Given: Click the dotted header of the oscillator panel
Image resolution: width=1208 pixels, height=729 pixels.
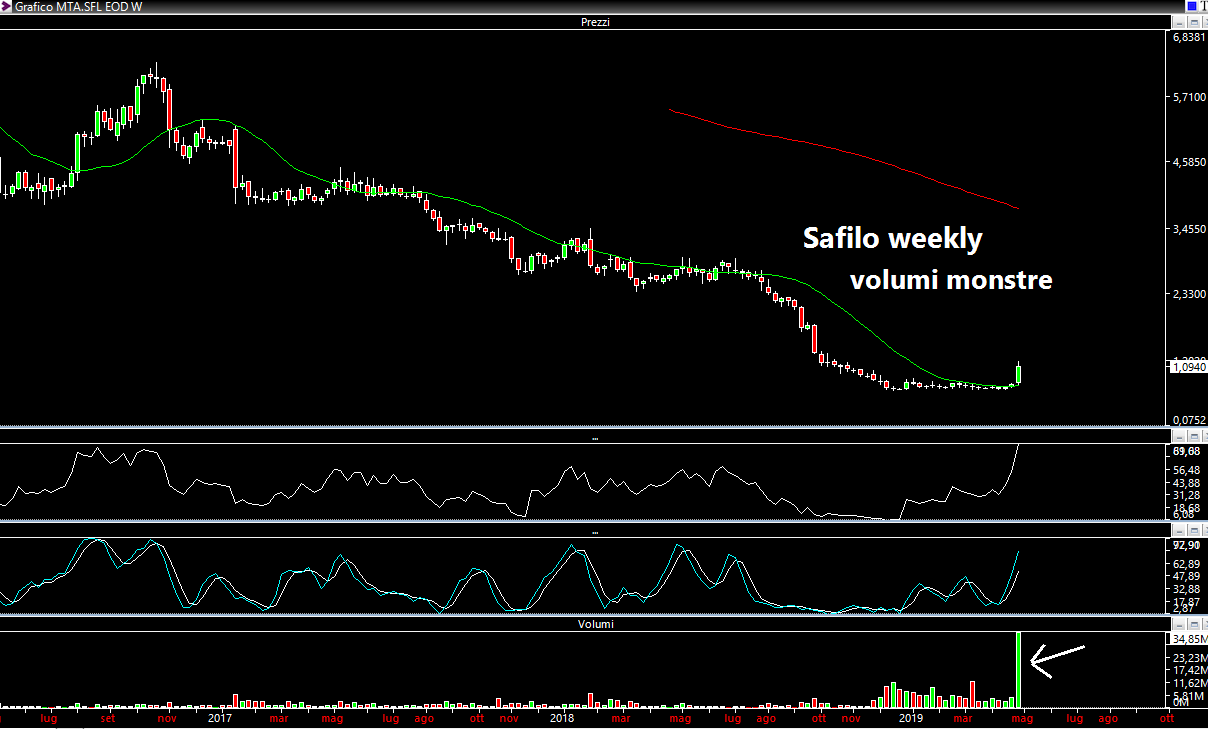Looking at the screenshot, I should (595, 532).
